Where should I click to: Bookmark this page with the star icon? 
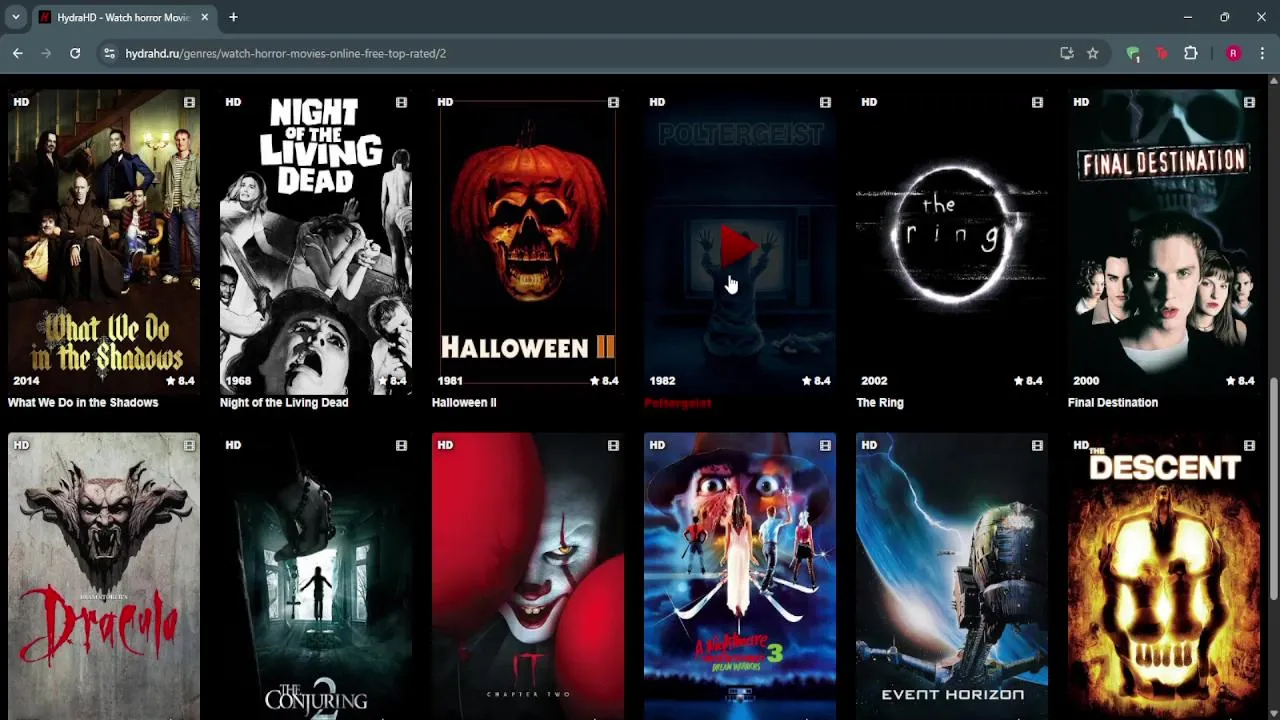tap(1093, 53)
